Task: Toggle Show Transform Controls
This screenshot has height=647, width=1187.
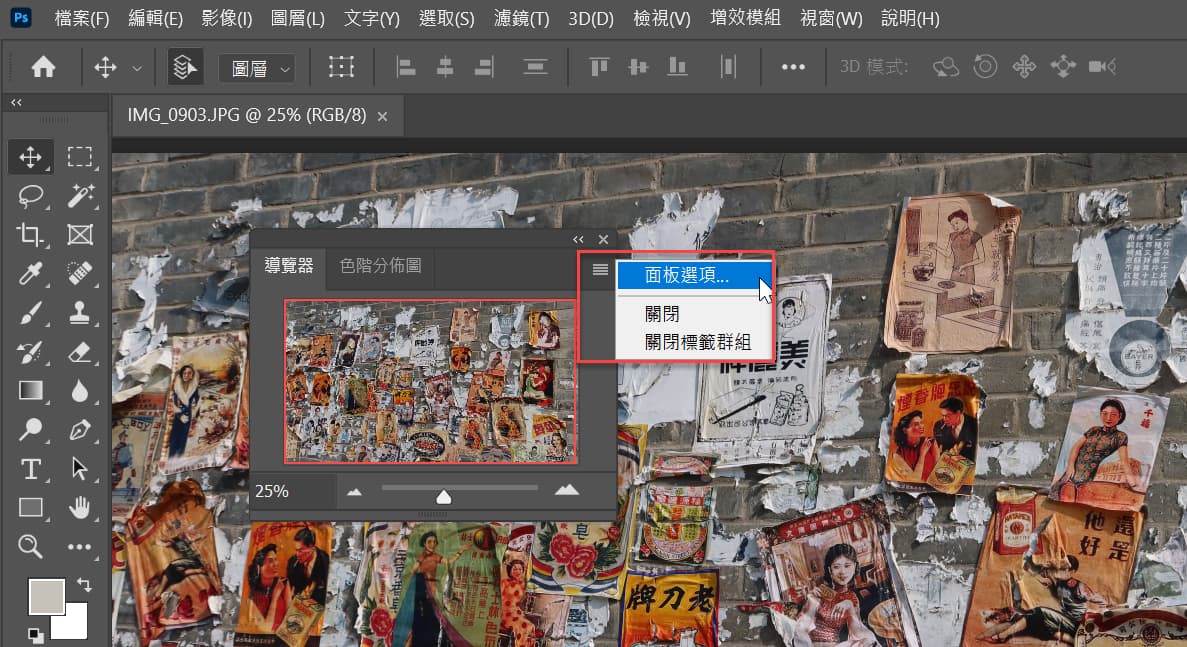Action: point(341,67)
